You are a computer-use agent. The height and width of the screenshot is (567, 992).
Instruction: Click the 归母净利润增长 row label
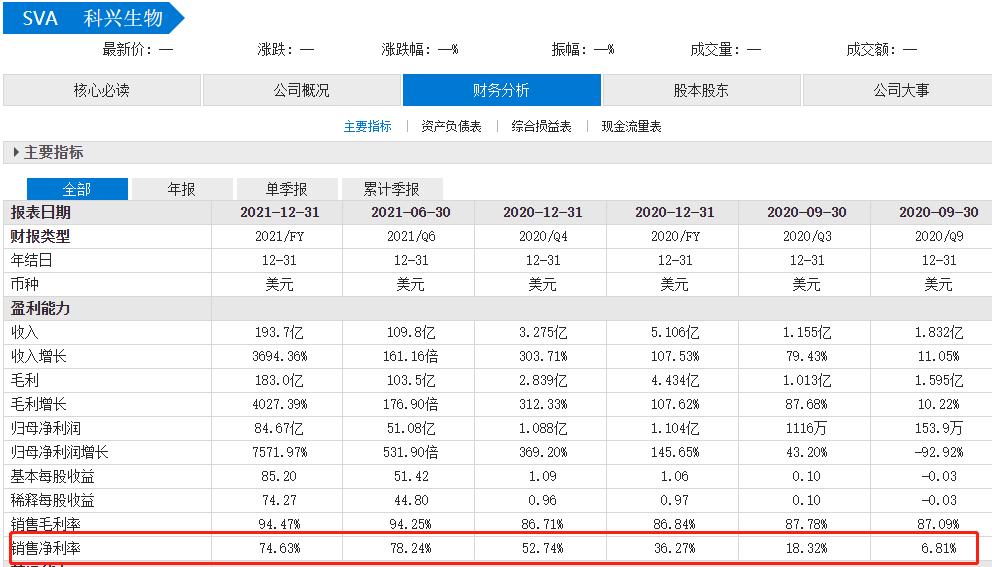click(x=60, y=452)
